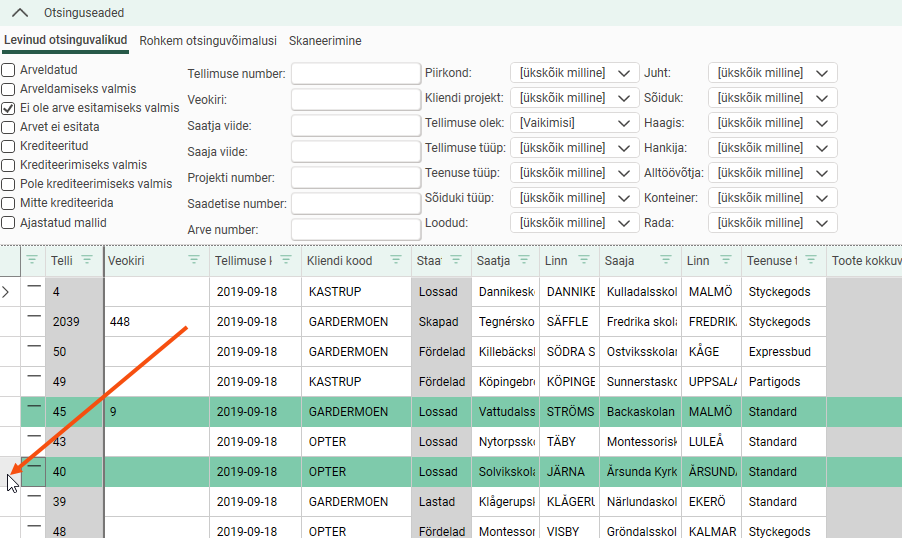The image size is (902, 538).
Task: Enable the Arveldatud checkbox
Action: 8,70
